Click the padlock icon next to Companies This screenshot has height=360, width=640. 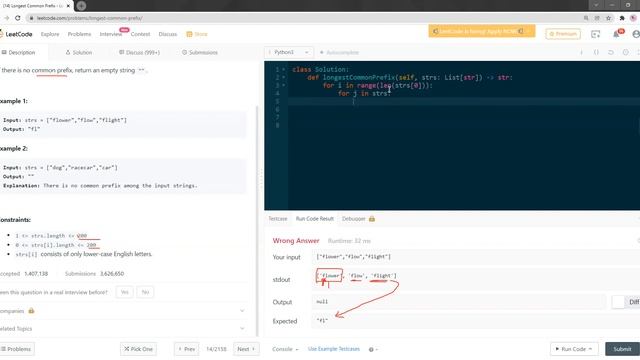(31, 311)
